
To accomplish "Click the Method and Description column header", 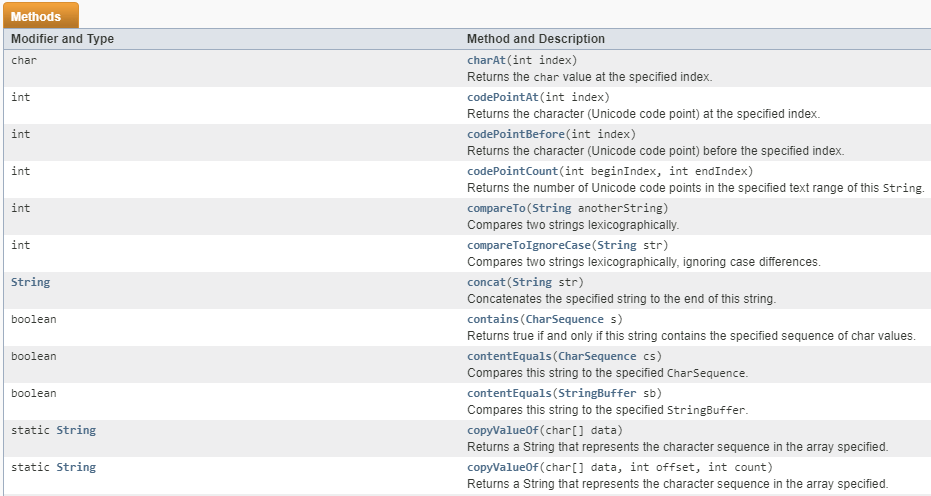I will 536,39.
